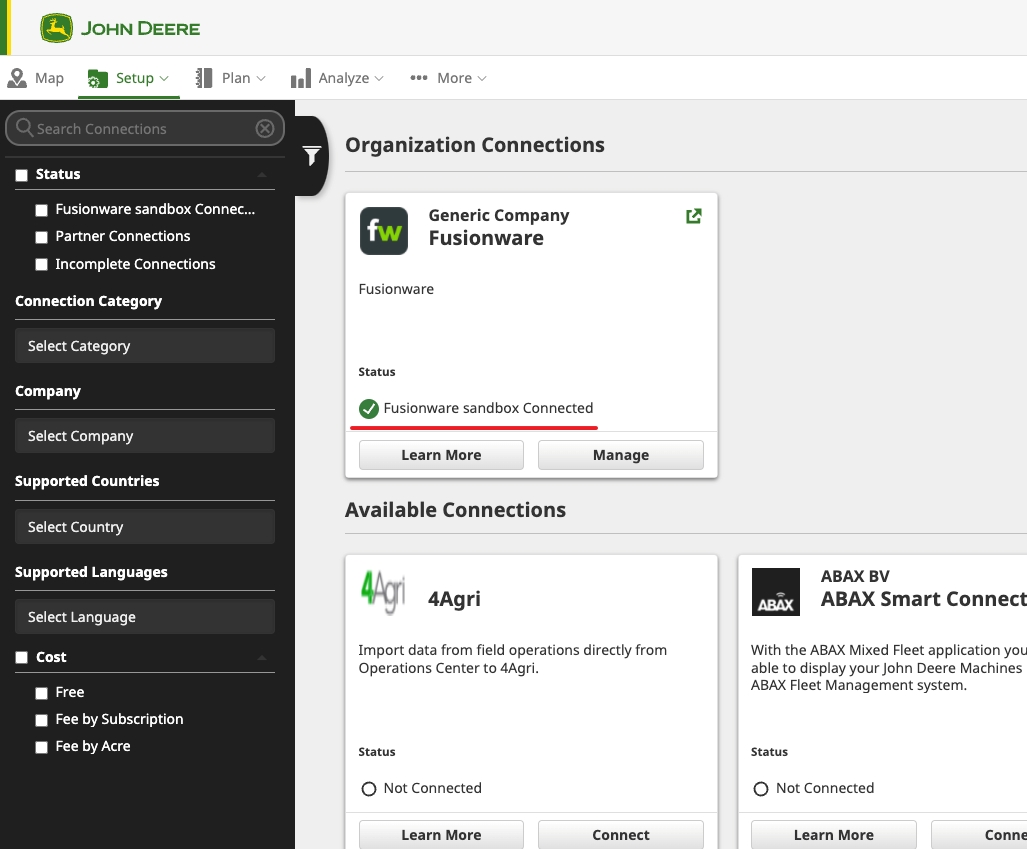Toggle the filter funnel panel icon
The image size is (1027, 849).
point(312,156)
